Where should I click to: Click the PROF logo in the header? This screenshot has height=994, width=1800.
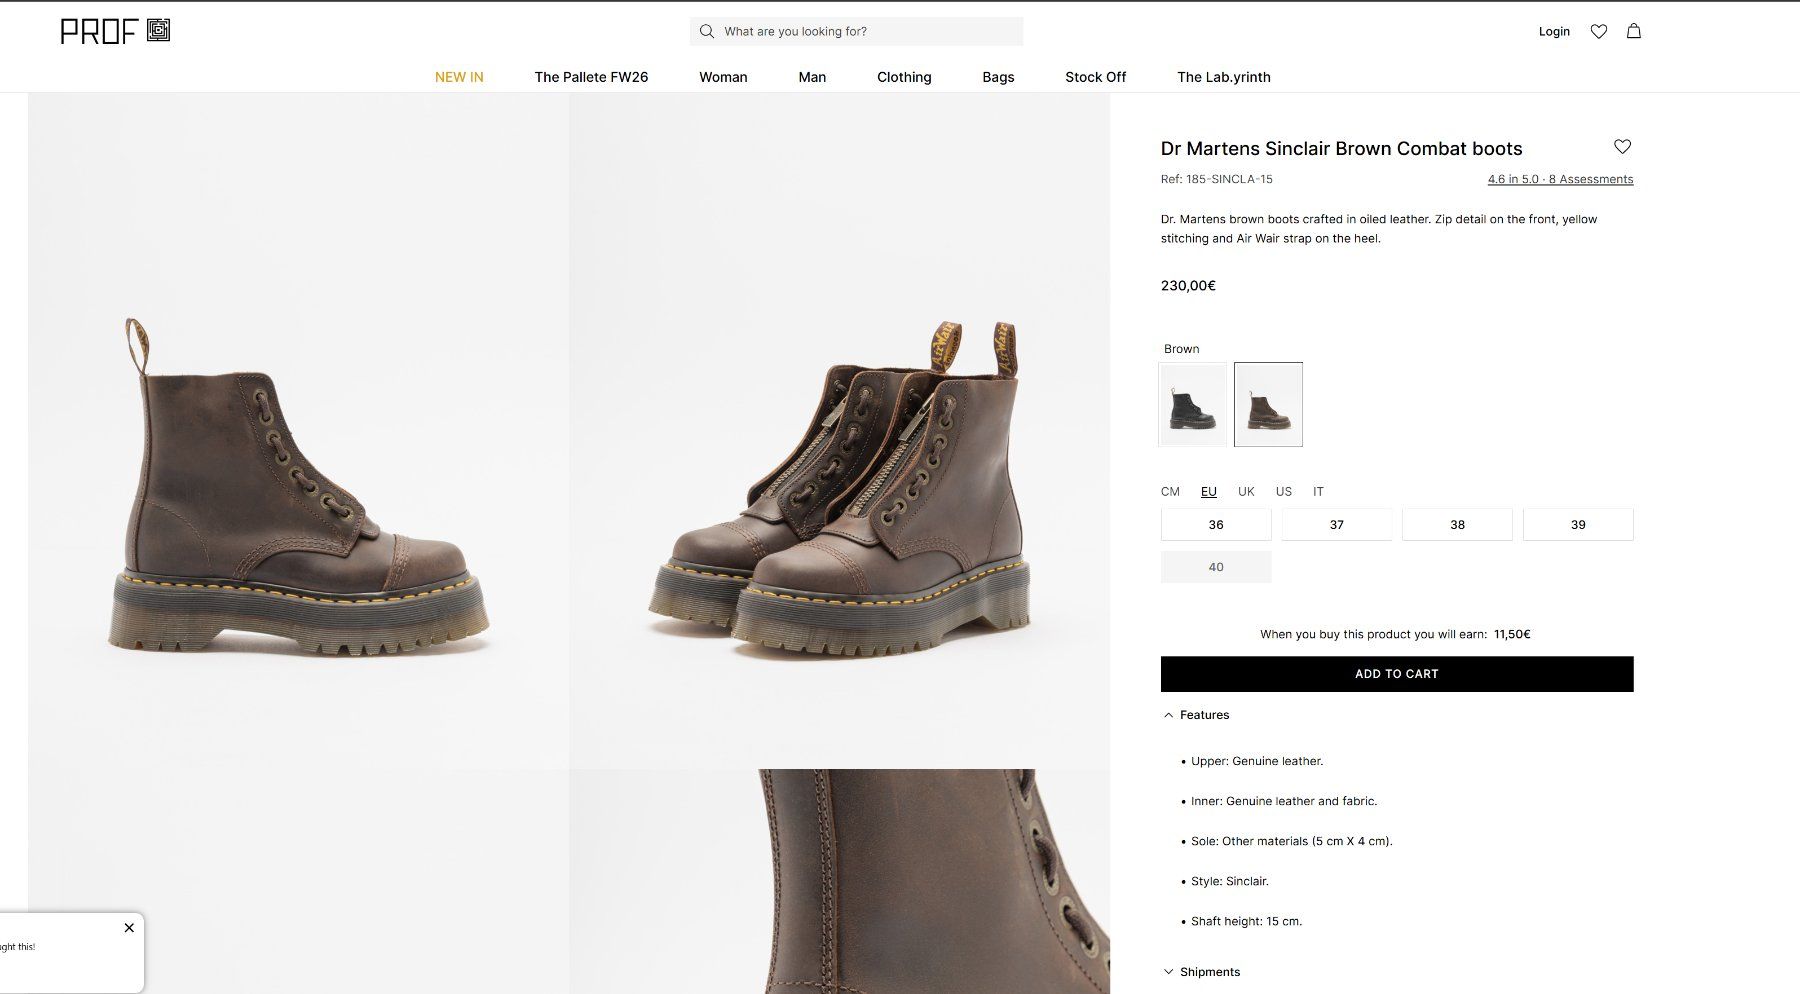pos(115,31)
